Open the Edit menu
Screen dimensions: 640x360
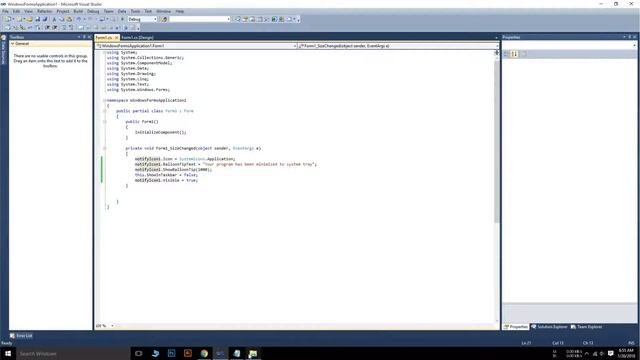[16, 11]
